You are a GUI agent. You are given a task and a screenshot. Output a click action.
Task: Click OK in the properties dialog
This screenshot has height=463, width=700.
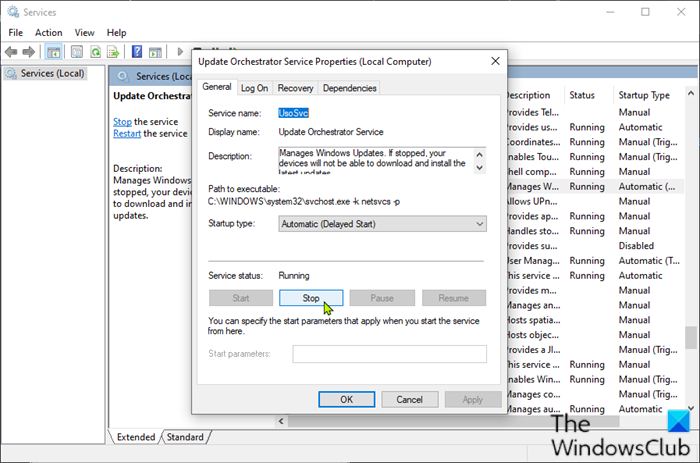click(x=347, y=400)
